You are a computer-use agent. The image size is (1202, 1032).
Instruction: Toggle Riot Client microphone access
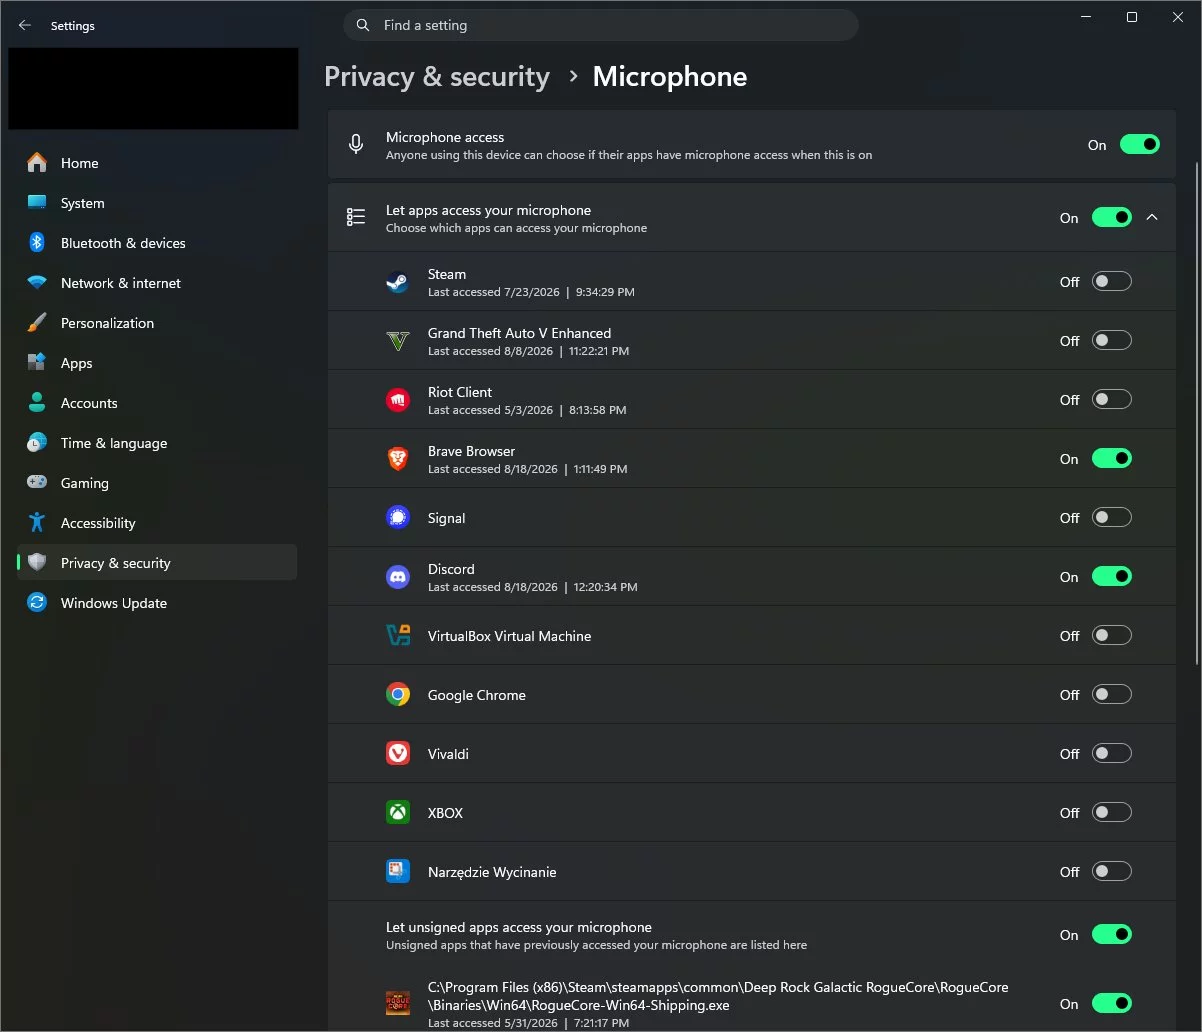point(1111,400)
